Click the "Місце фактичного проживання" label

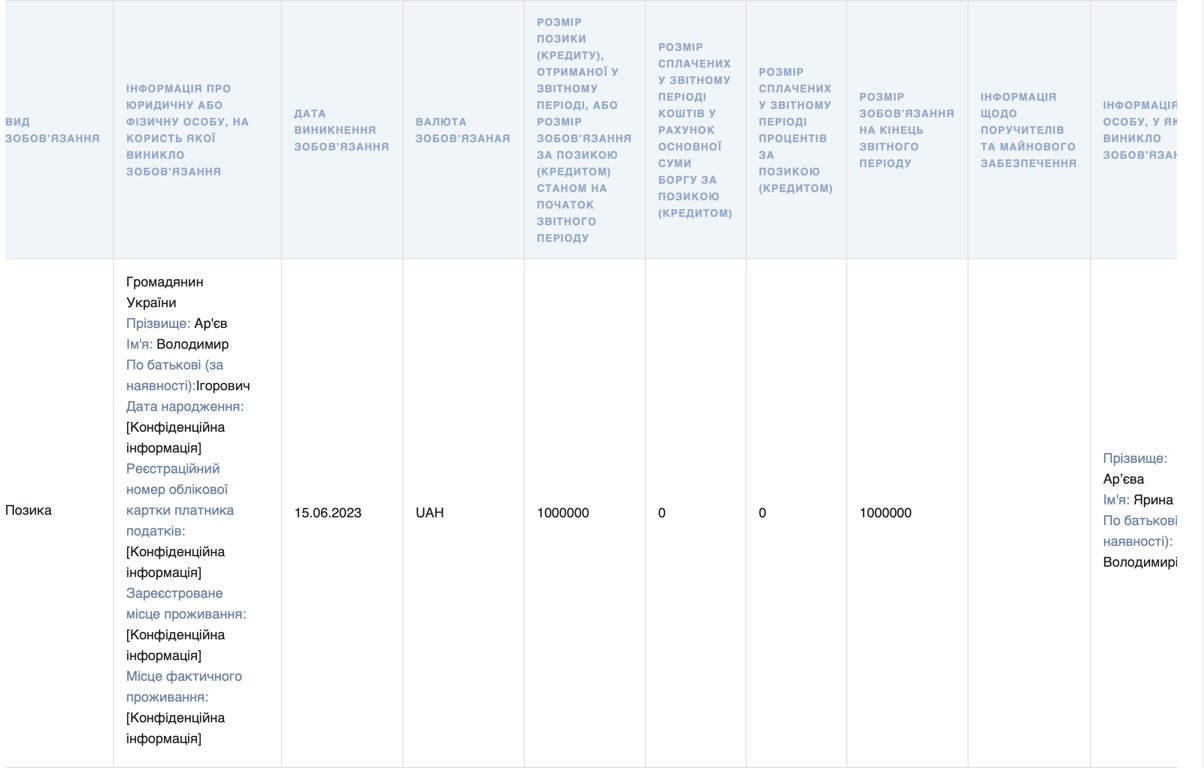click(x=184, y=687)
